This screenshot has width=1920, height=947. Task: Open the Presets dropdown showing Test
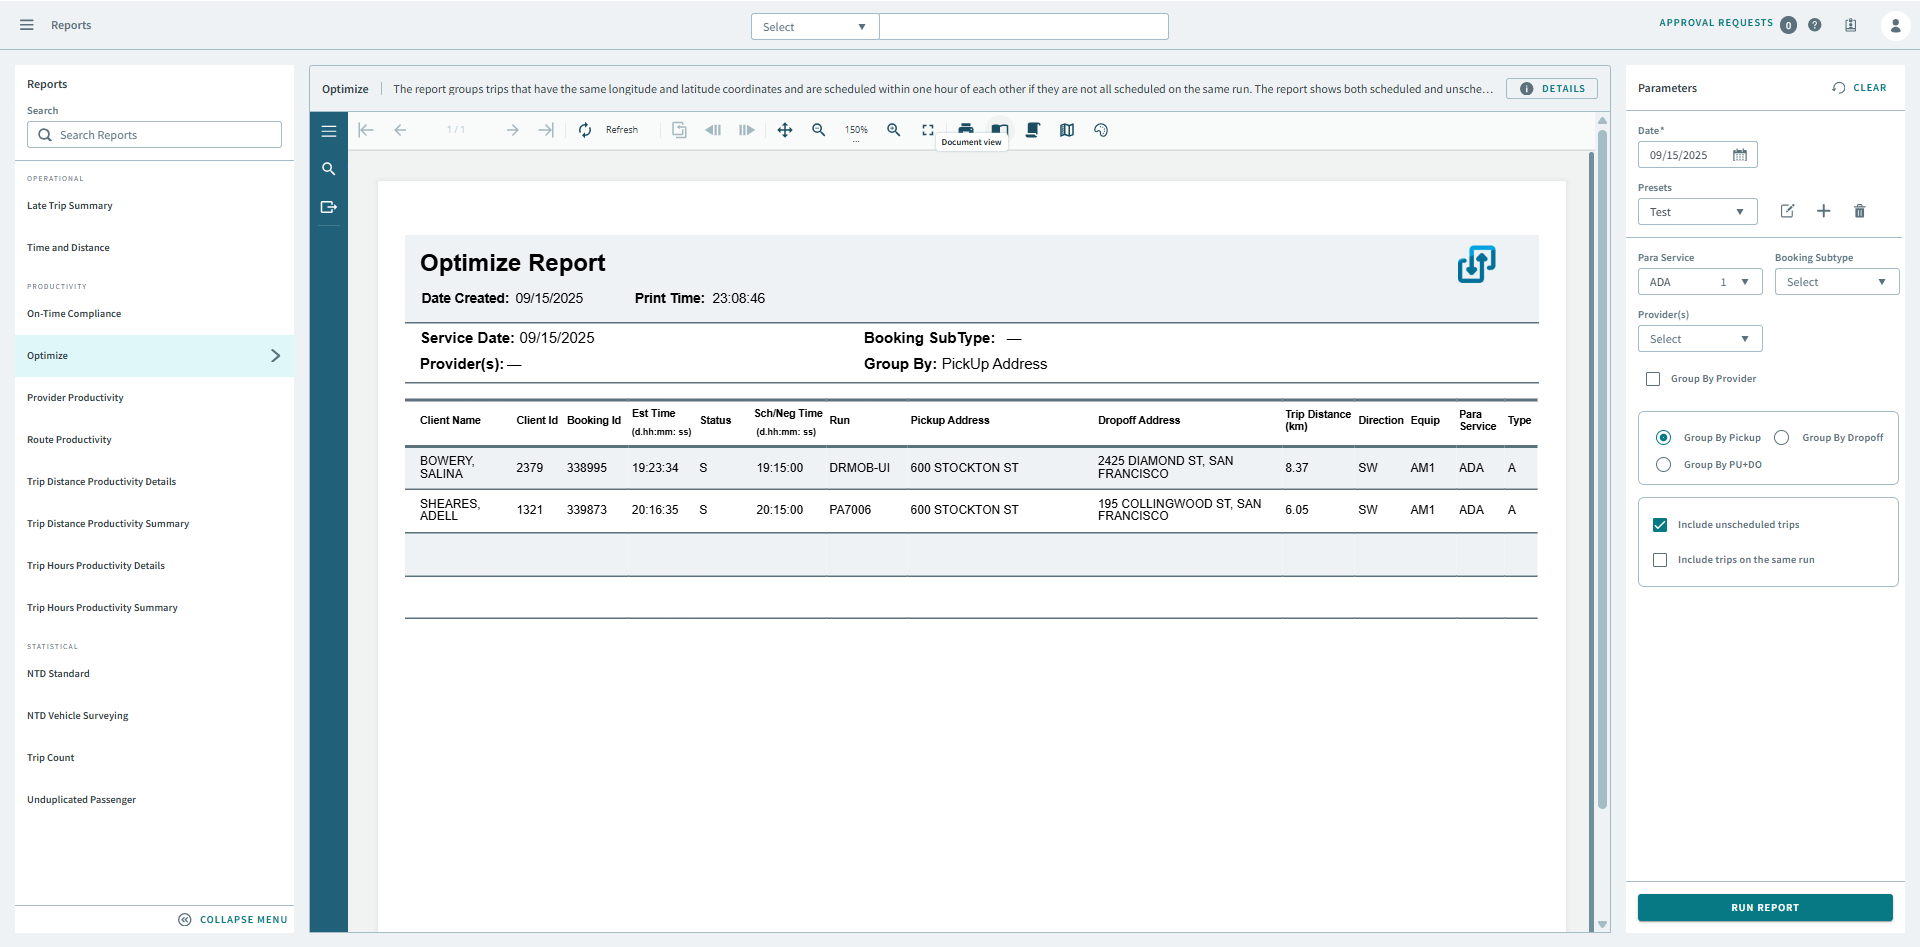tap(1697, 211)
